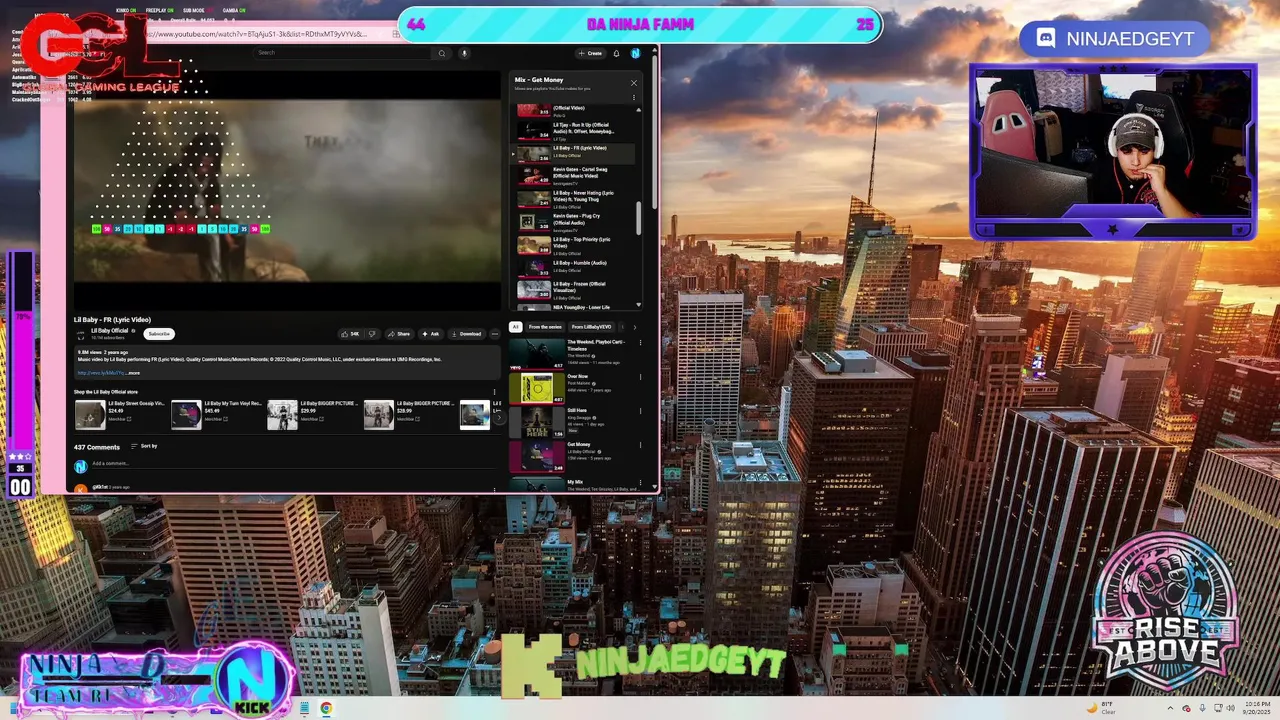This screenshot has height=720, width=1280.
Task: Activate voice search microphone in YouTube
Action: click(464, 53)
